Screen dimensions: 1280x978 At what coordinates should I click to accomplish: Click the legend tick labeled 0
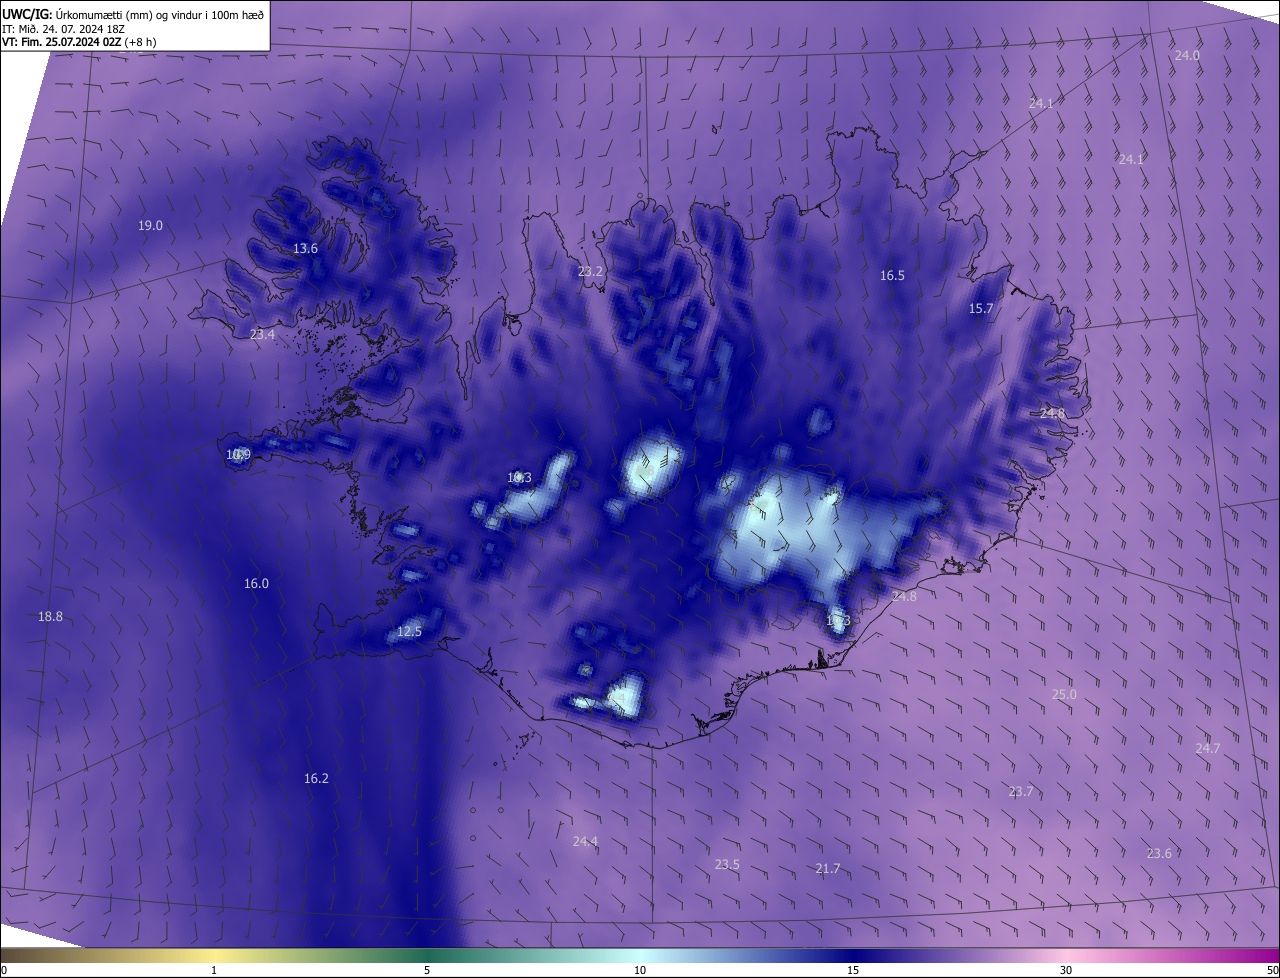tap(4, 971)
